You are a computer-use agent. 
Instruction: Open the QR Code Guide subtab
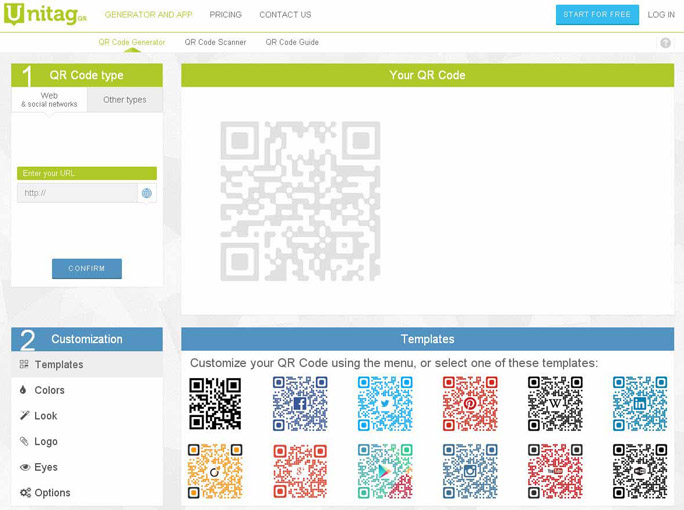tap(292, 42)
